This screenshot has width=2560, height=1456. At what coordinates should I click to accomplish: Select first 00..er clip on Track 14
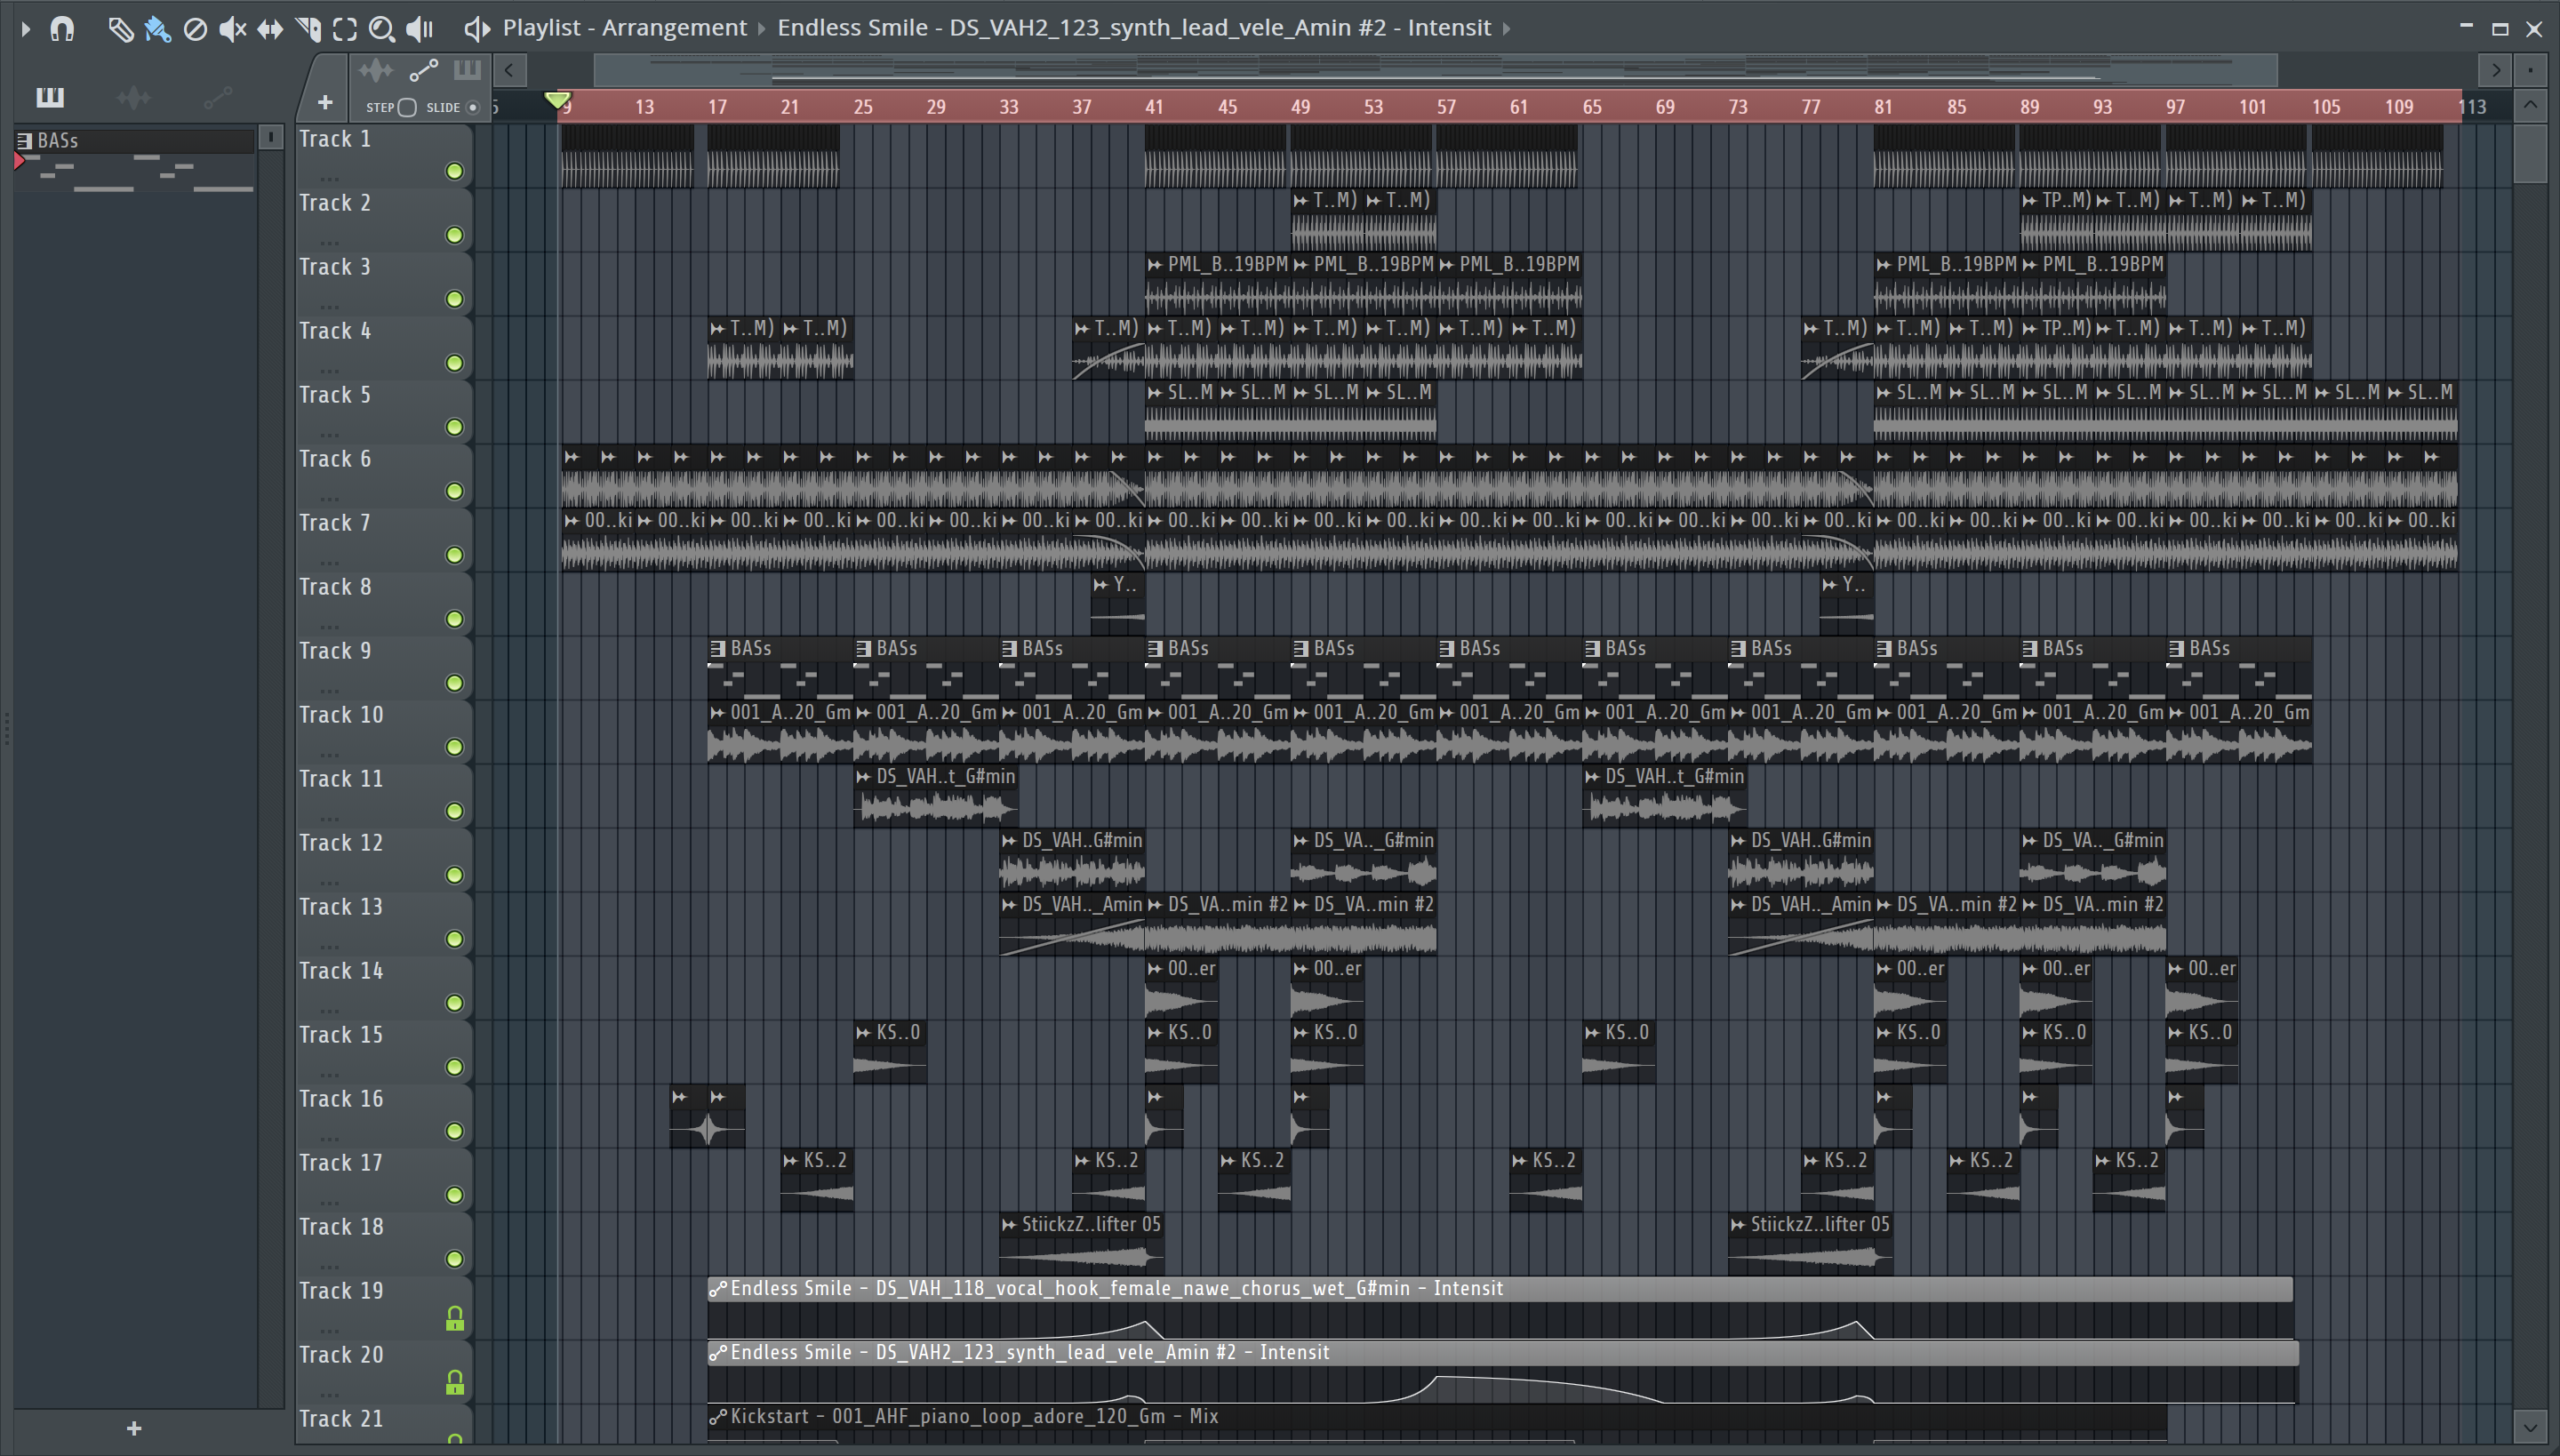tap(1181, 988)
